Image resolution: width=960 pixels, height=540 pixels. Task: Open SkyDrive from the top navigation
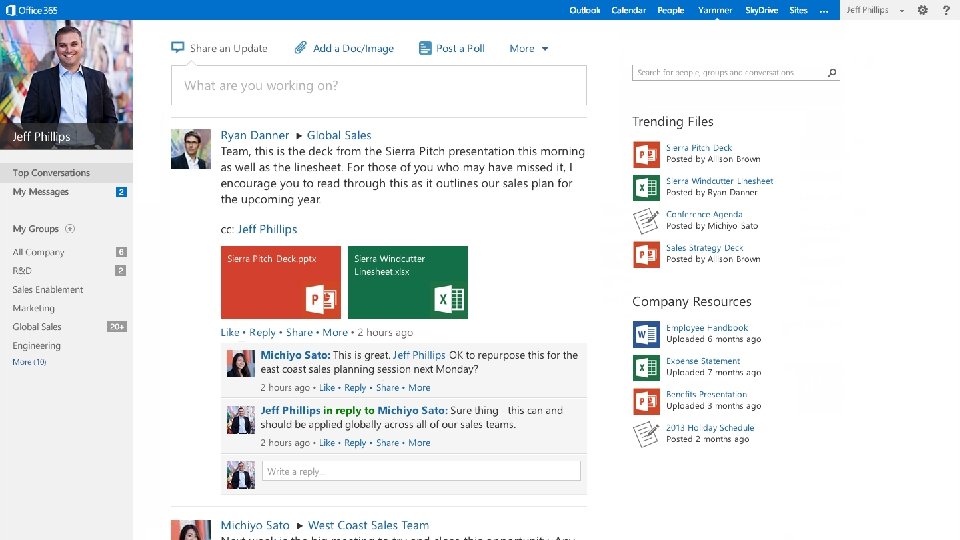pyautogui.click(x=762, y=10)
